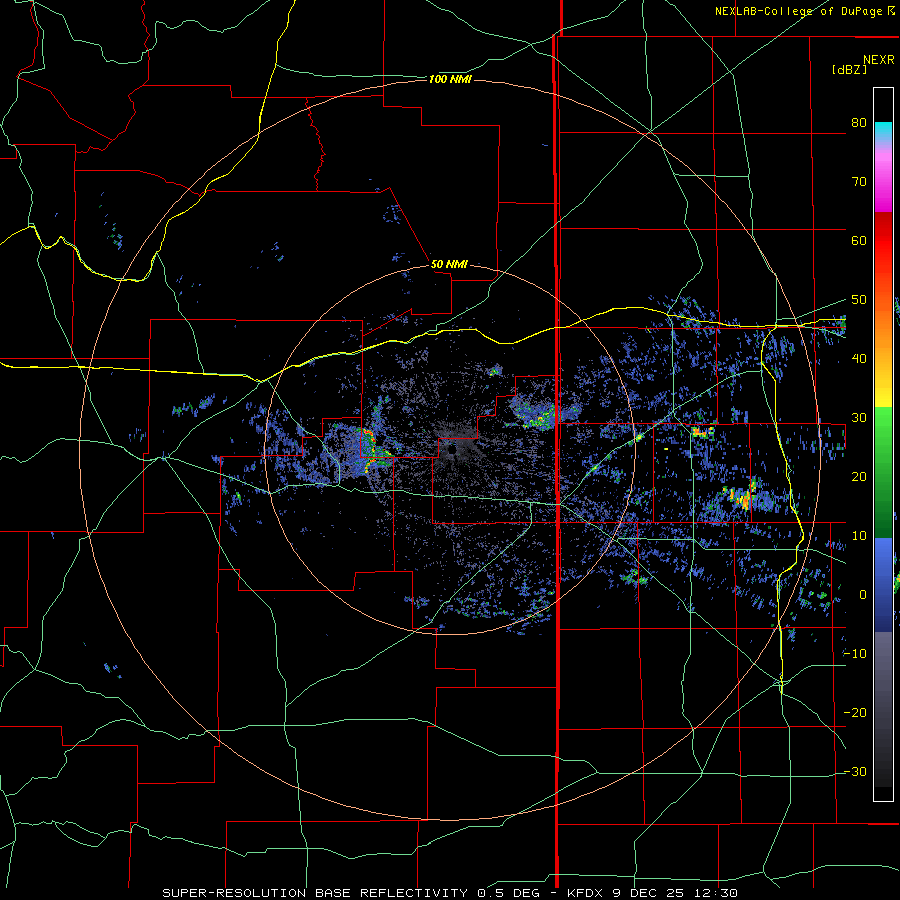Click the -20 value on dBZ scale
This screenshot has height=900, width=900.
855,712
